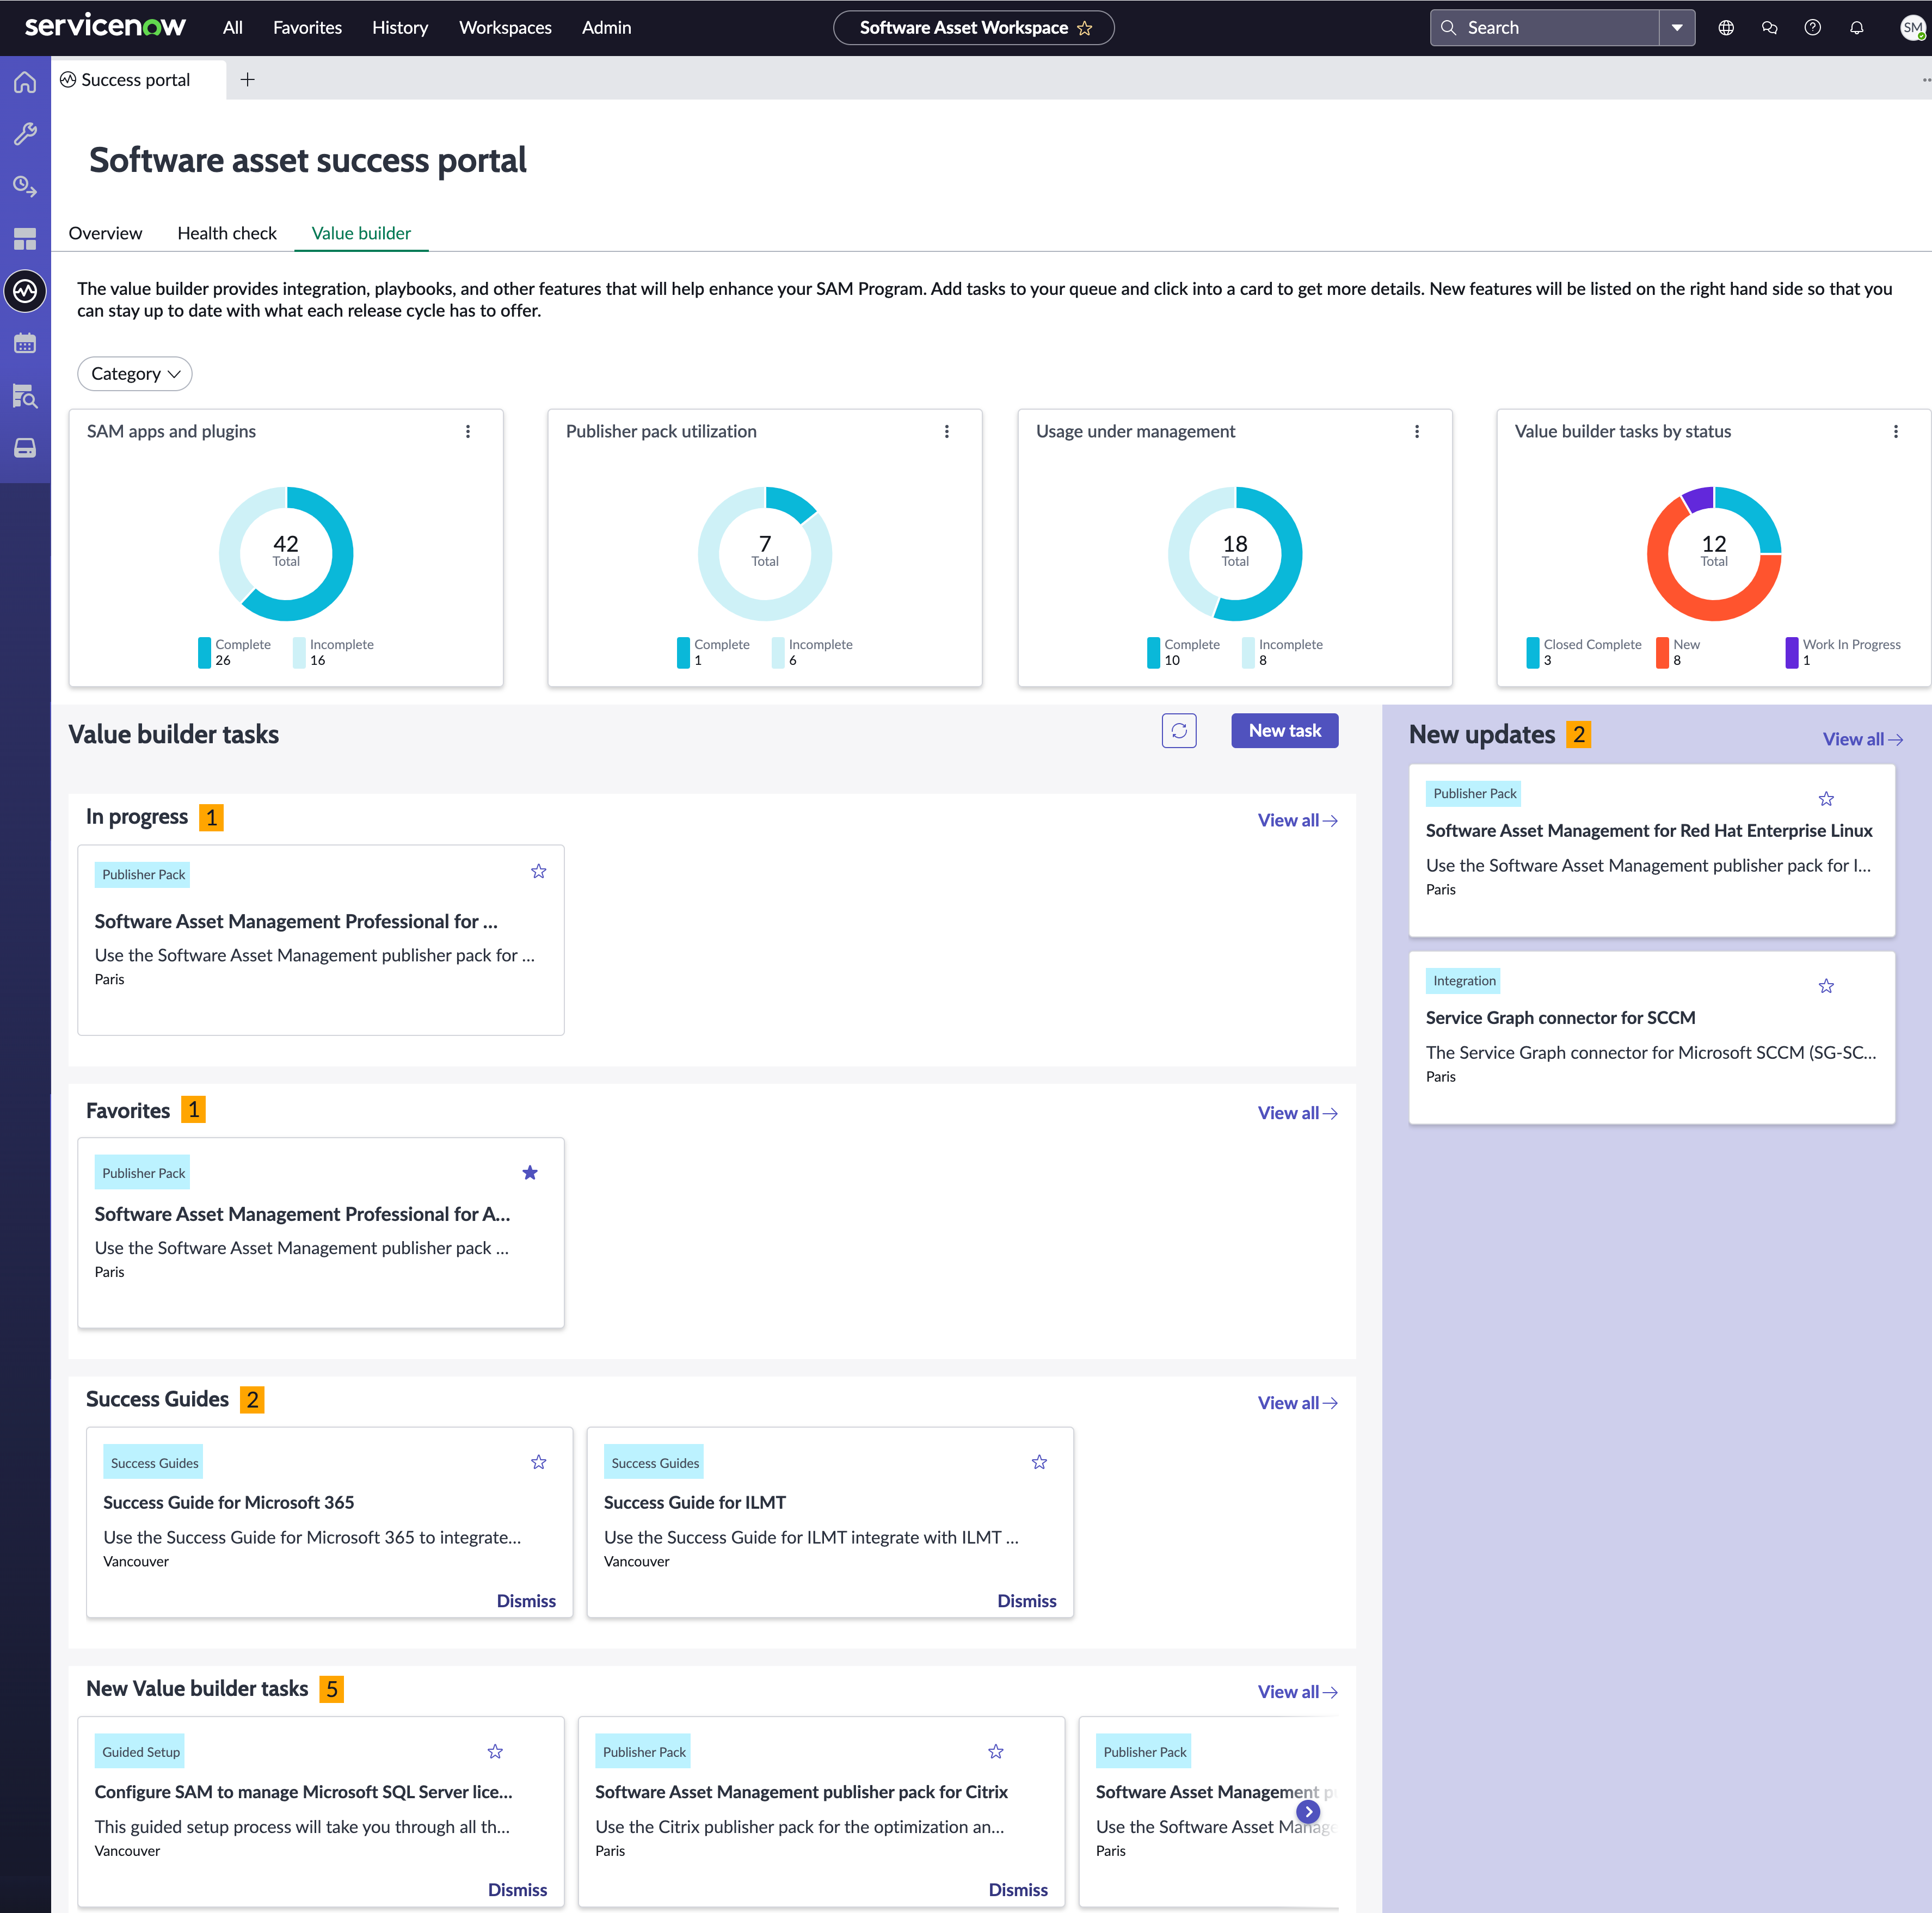Screen dimensions: 1932x1913
Task: Switch to the Health check tab
Action: (227, 233)
